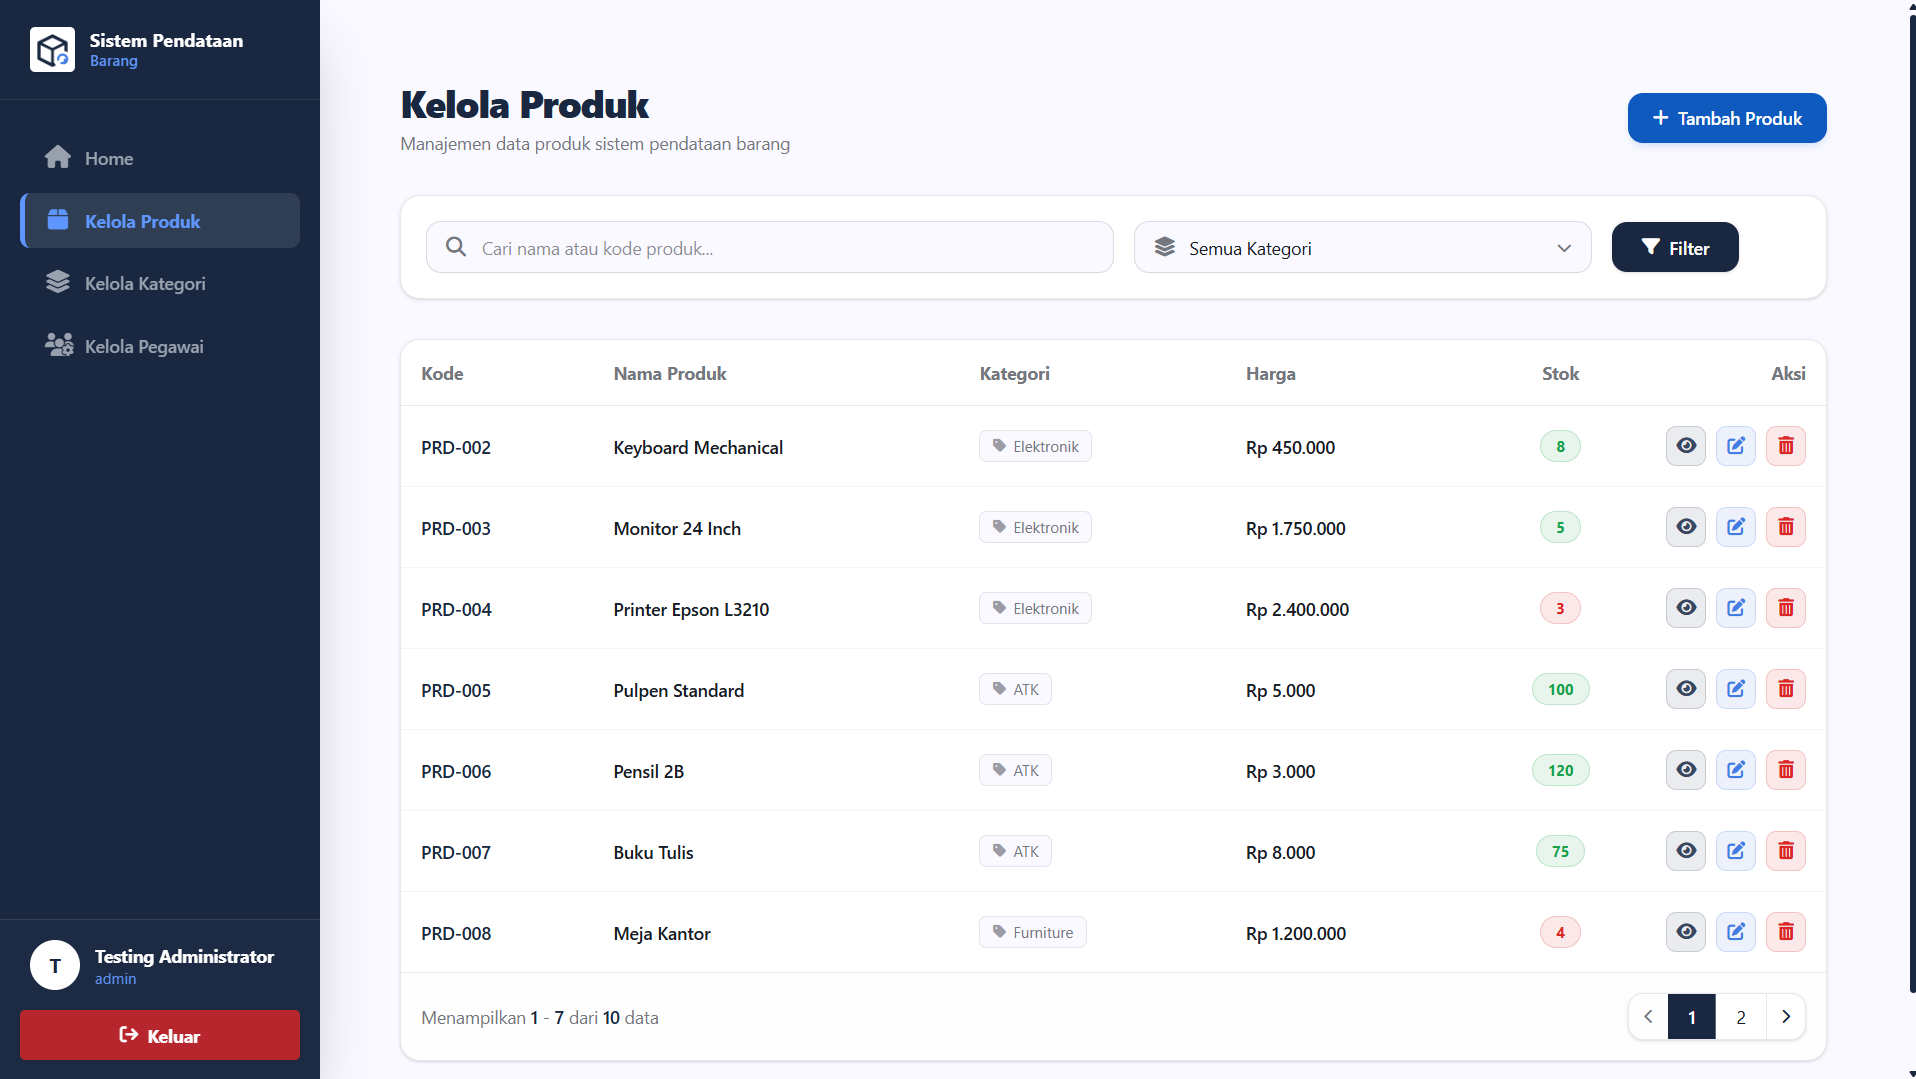Image resolution: width=1916 pixels, height=1079 pixels.
Task: Edit the Buku Tulis row
Action: [1736, 851]
